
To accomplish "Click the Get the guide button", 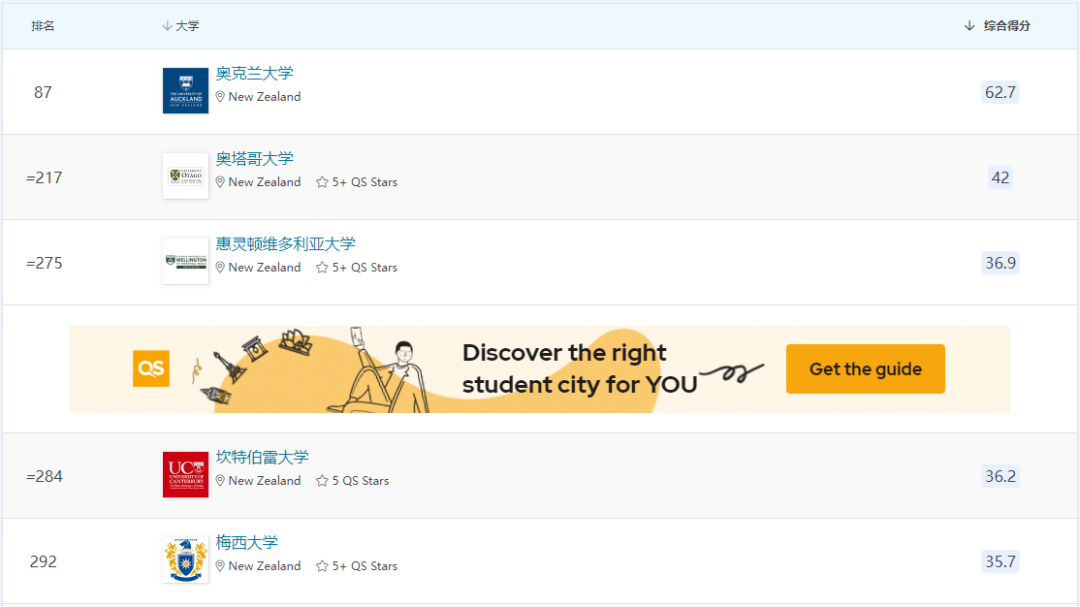I will pos(865,369).
